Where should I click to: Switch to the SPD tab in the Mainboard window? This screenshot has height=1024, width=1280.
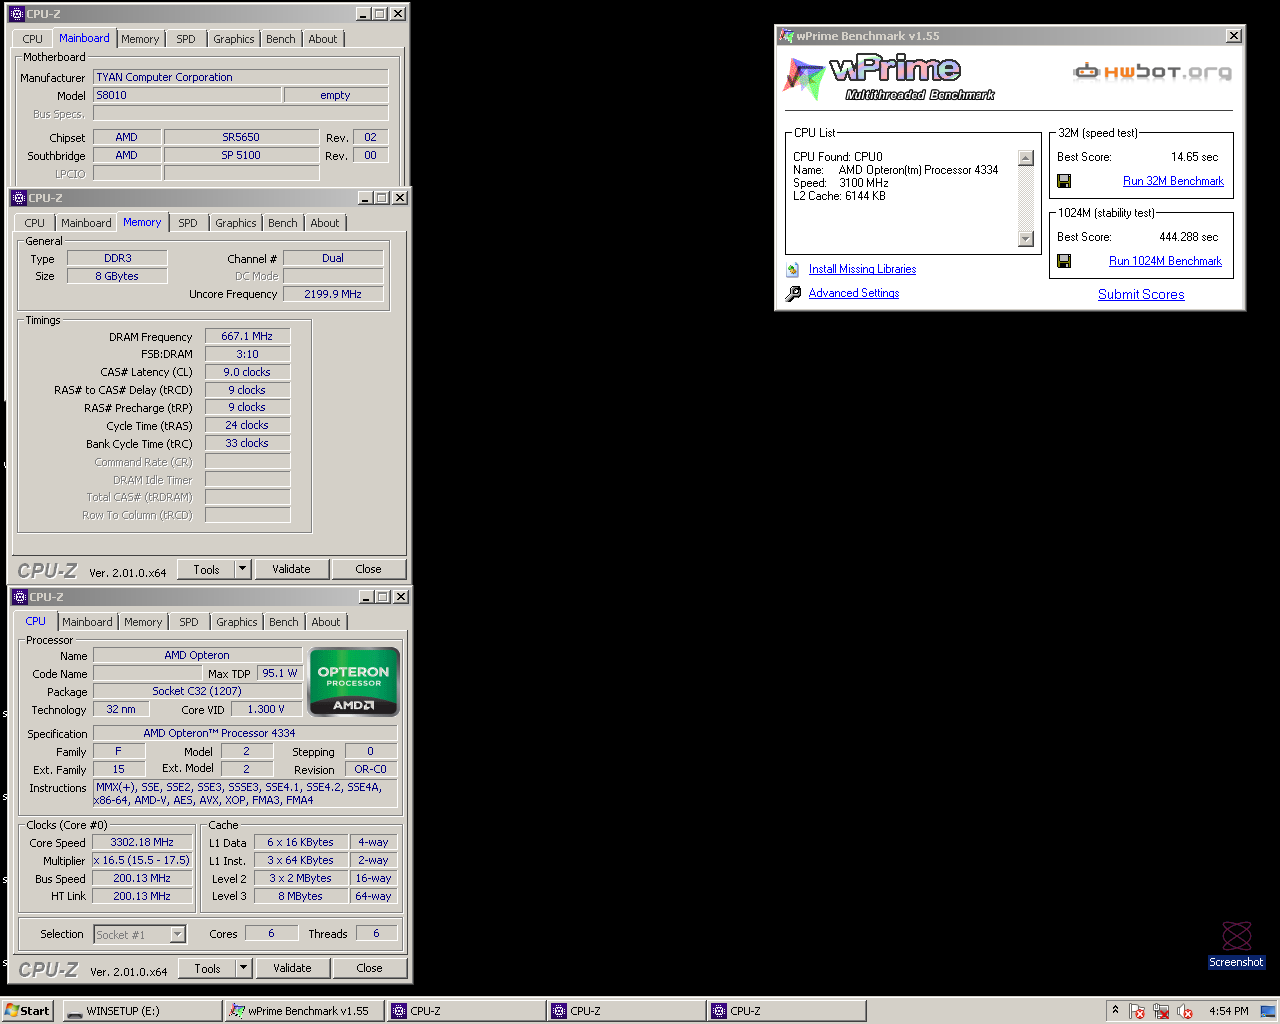coord(186,39)
